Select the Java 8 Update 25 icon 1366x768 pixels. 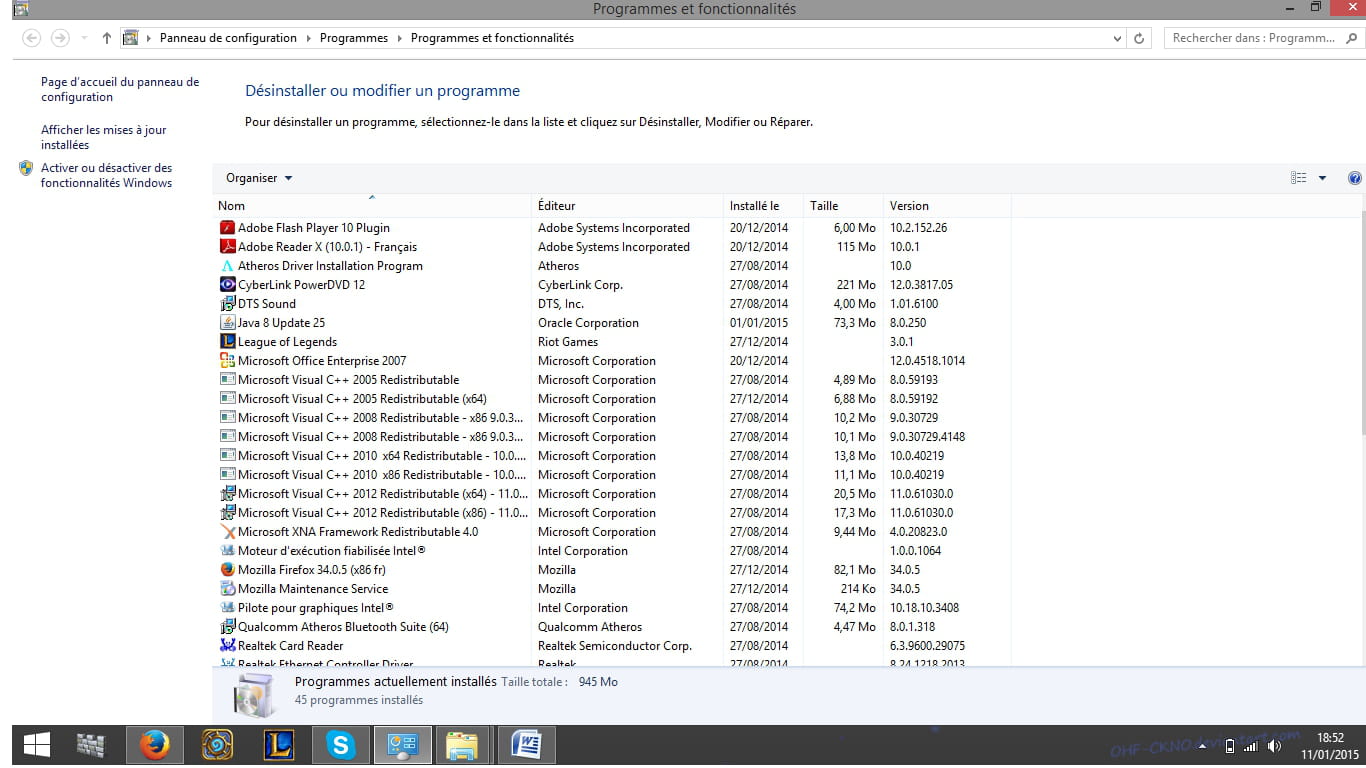click(227, 323)
